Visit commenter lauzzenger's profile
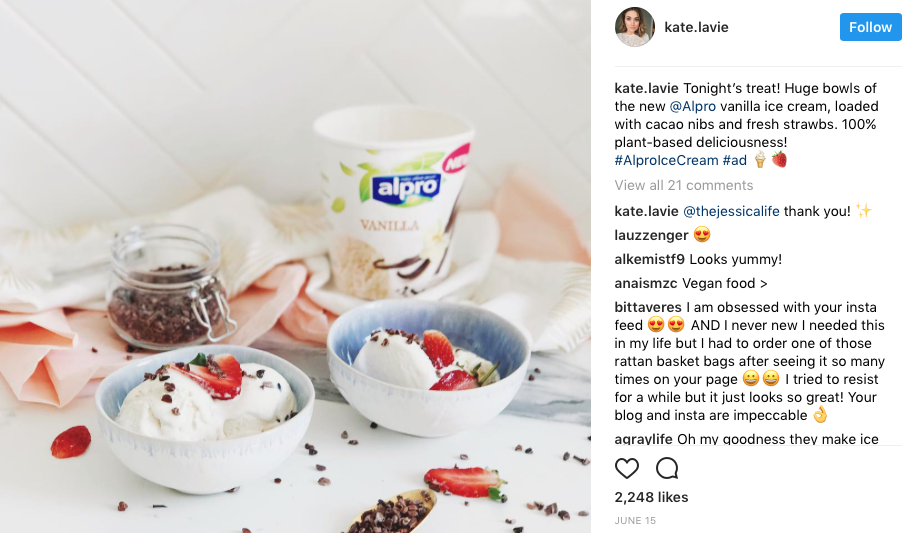This screenshot has width=907, height=533. coord(651,236)
